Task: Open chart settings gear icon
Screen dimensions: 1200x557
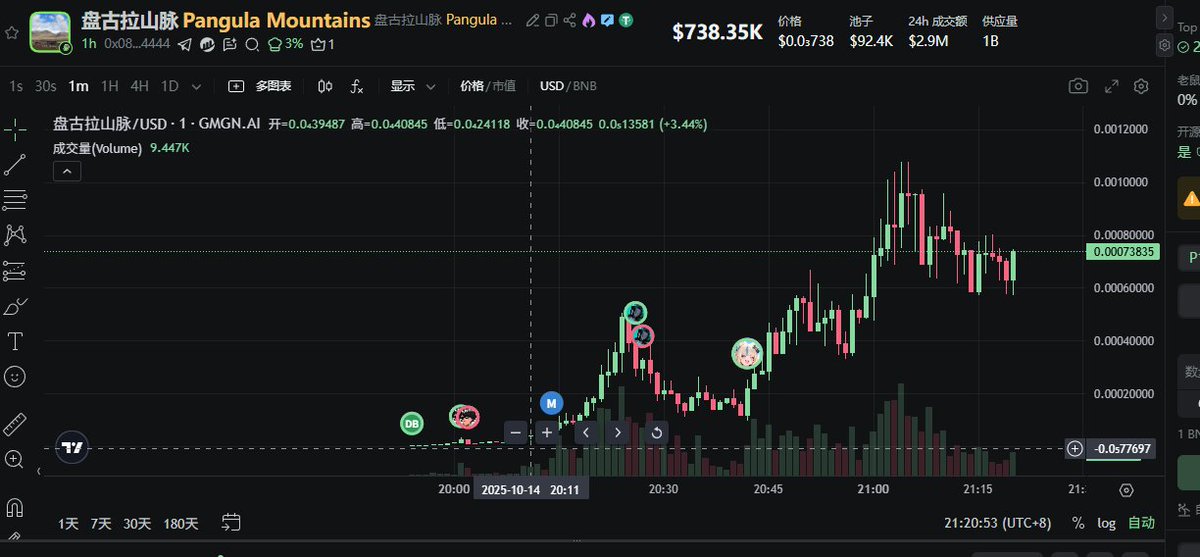Action: [1141, 87]
